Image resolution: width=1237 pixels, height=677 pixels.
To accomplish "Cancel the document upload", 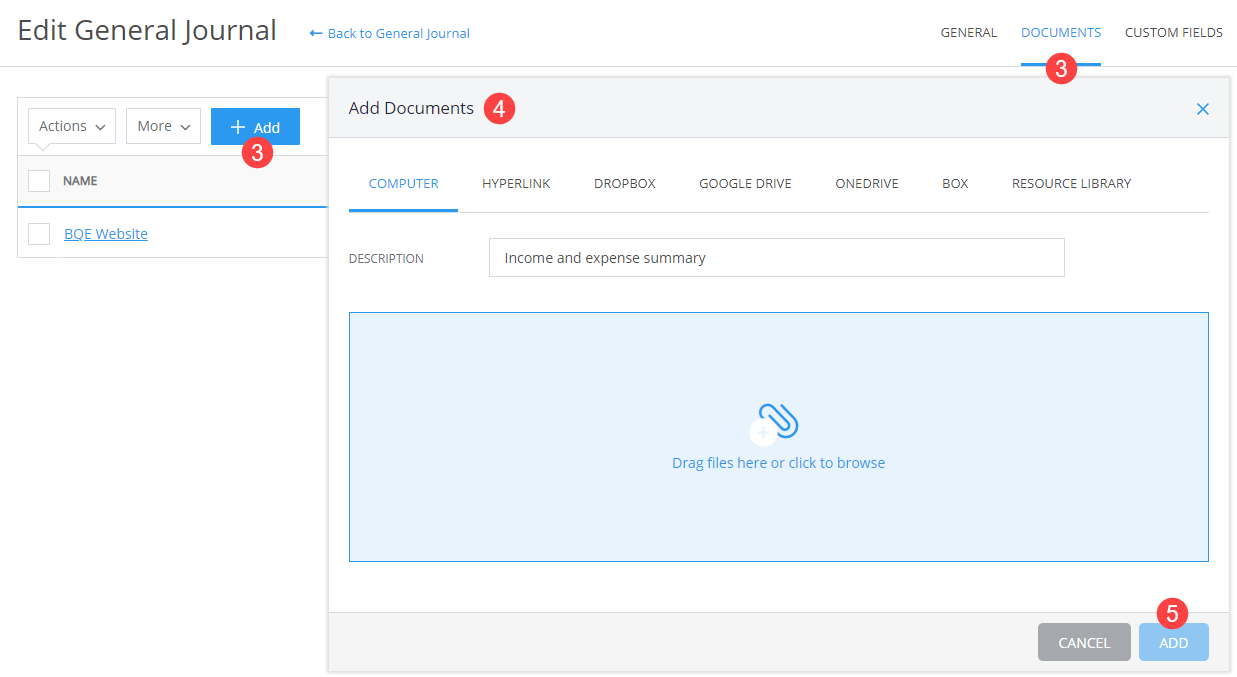I will click(x=1084, y=642).
